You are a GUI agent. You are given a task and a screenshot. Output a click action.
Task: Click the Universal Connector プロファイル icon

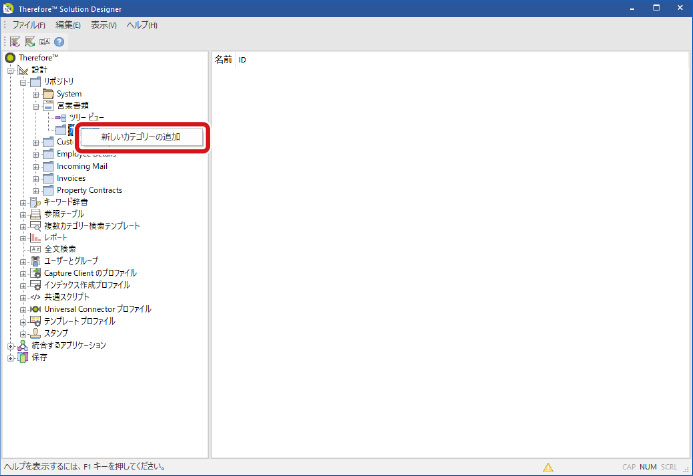[x=35, y=309]
